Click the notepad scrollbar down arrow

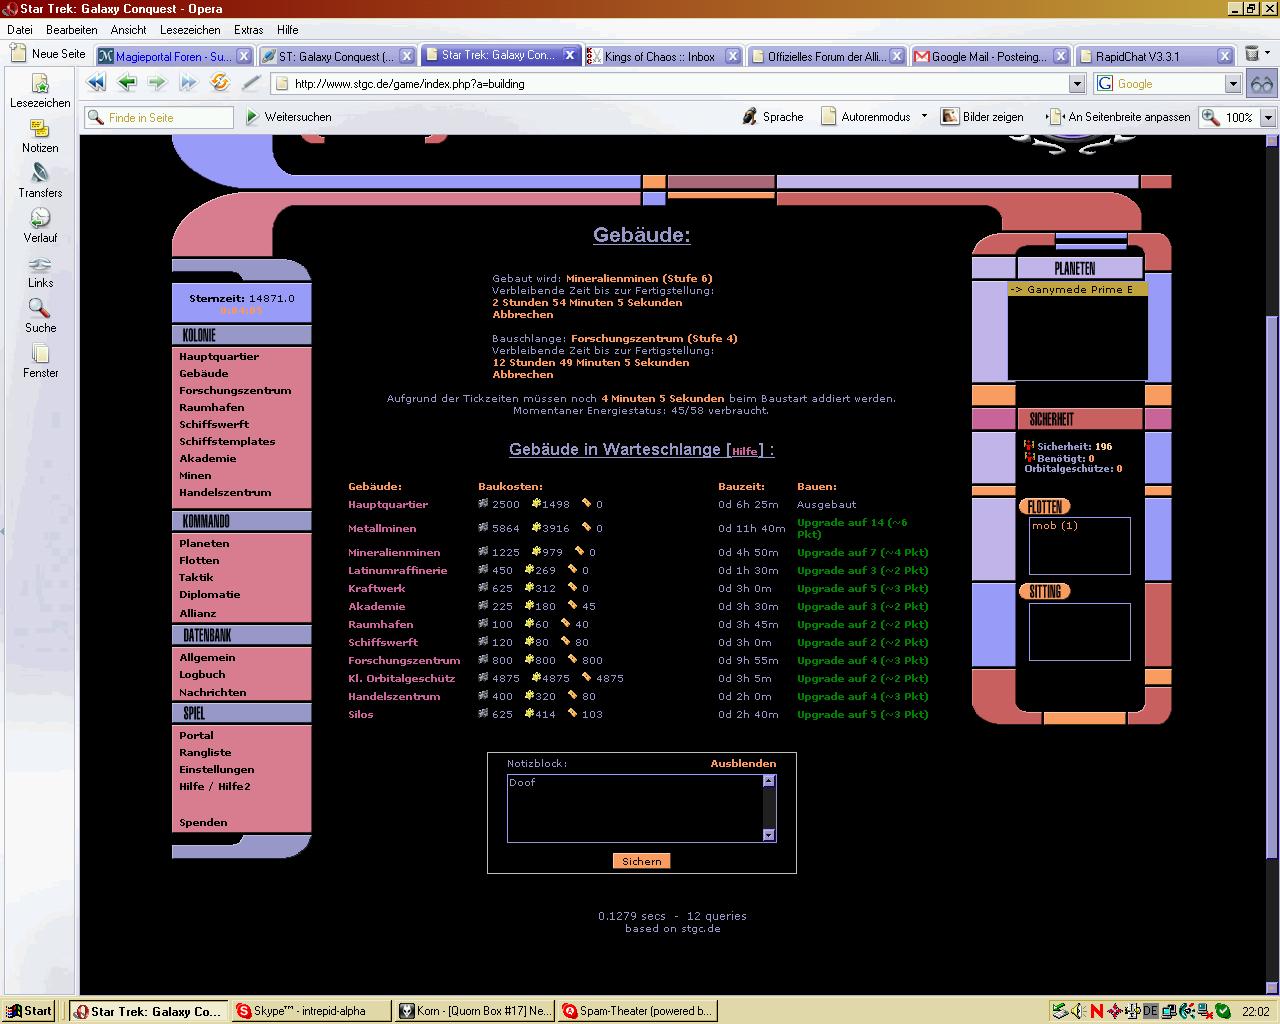click(x=769, y=835)
